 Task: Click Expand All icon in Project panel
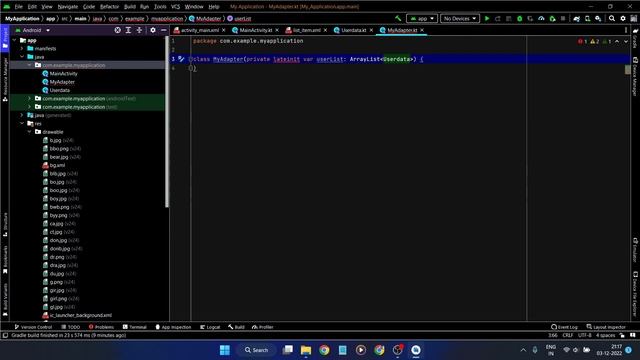(x=128, y=30)
